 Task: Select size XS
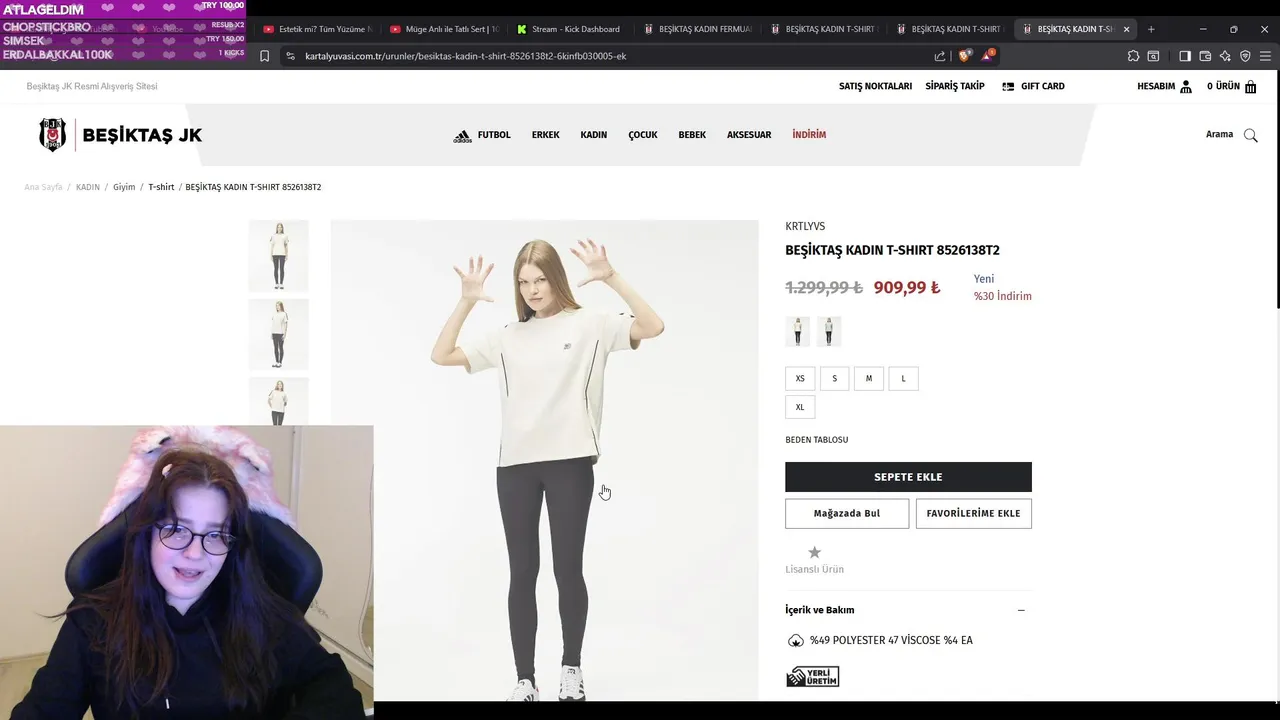point(800,379)
